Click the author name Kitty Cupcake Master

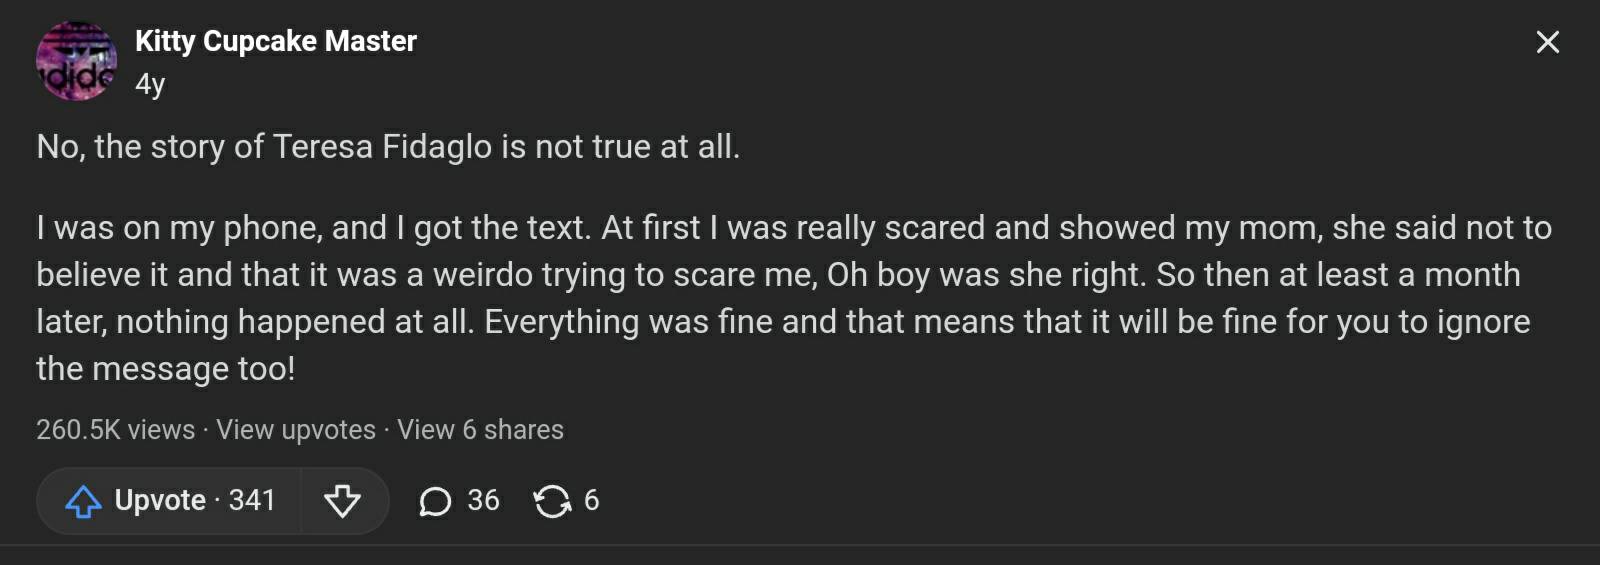point(275,41)
